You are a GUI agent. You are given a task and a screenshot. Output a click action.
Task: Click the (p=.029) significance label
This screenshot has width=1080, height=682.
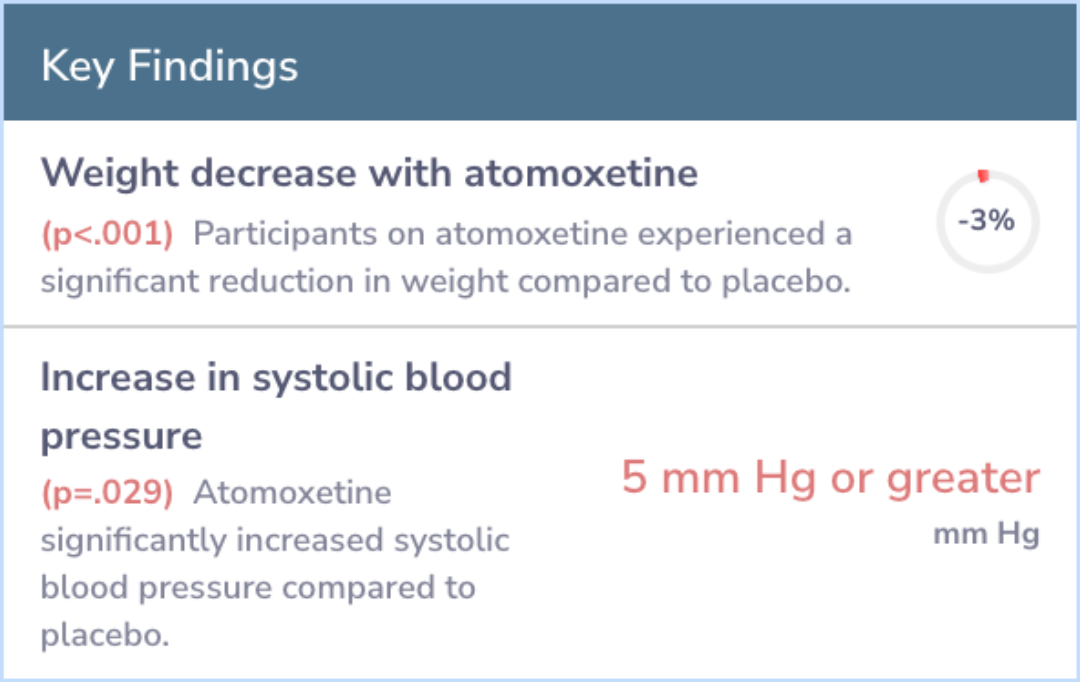click(107, 493)
